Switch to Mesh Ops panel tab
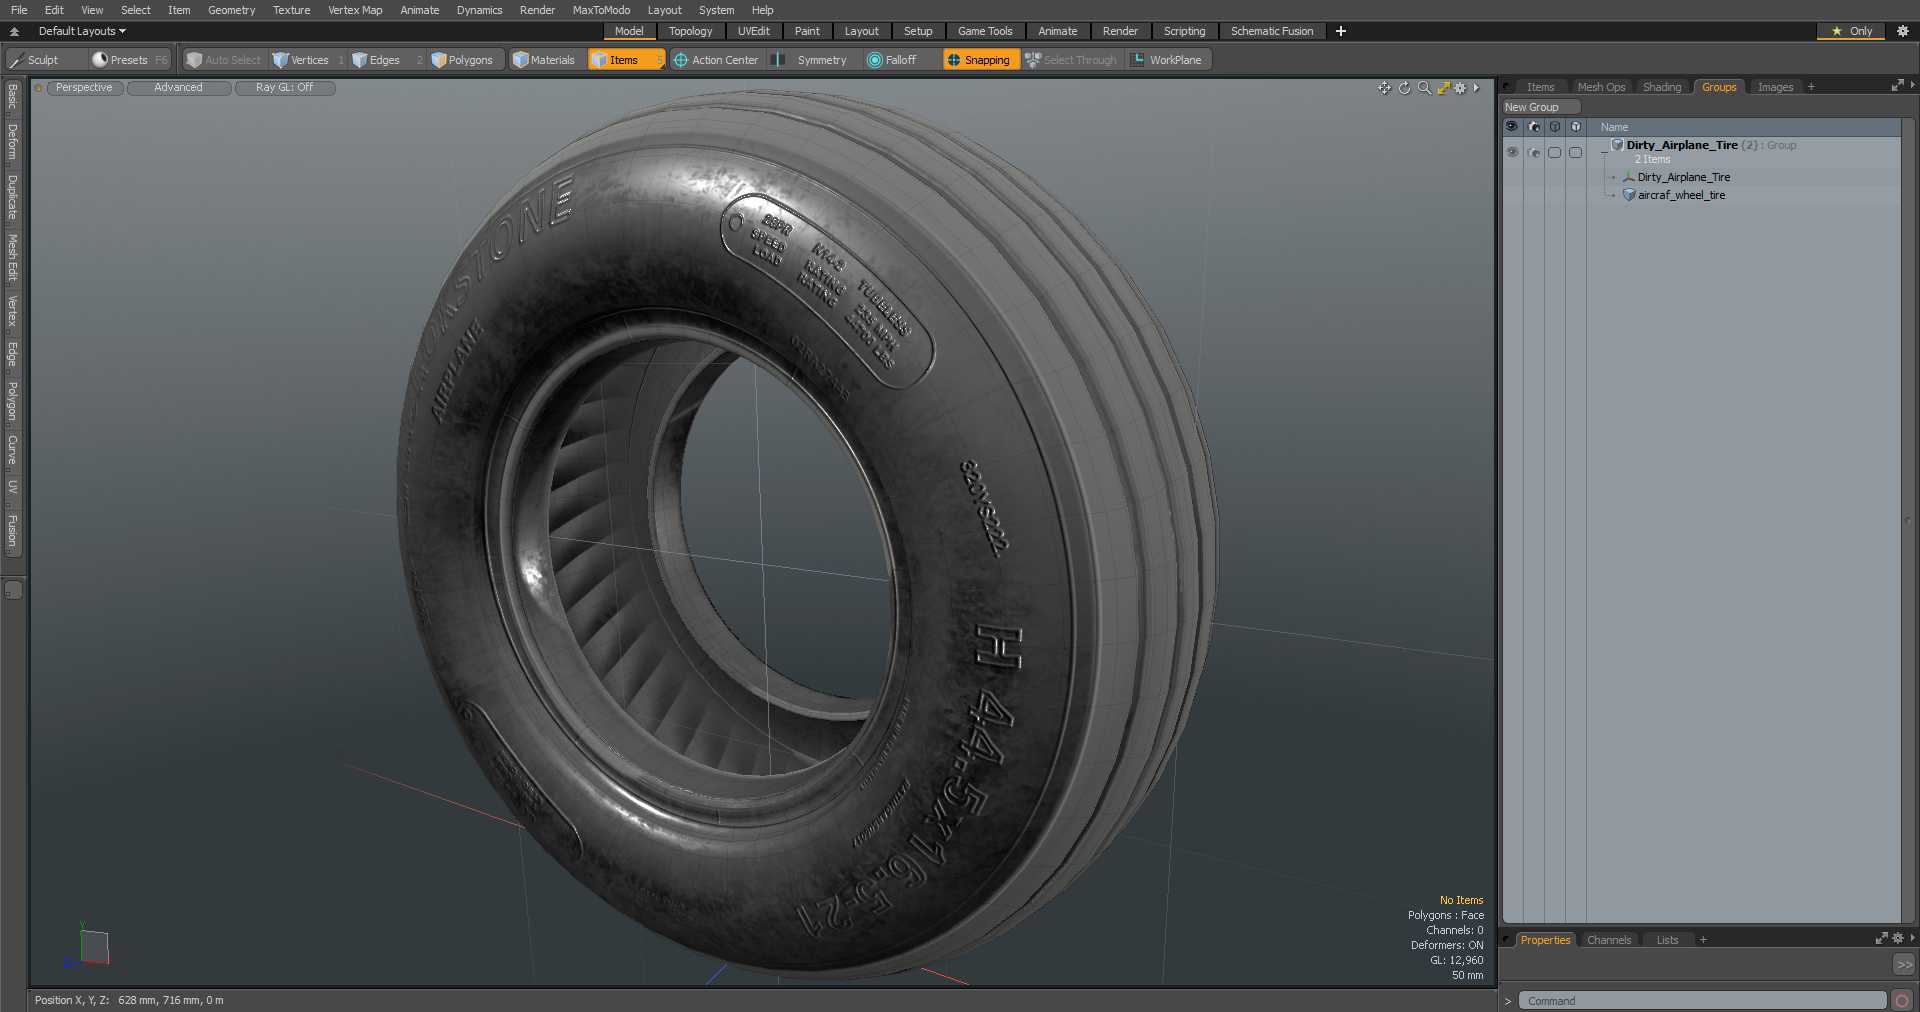 pyautogui.click(x=1601, y=87)
